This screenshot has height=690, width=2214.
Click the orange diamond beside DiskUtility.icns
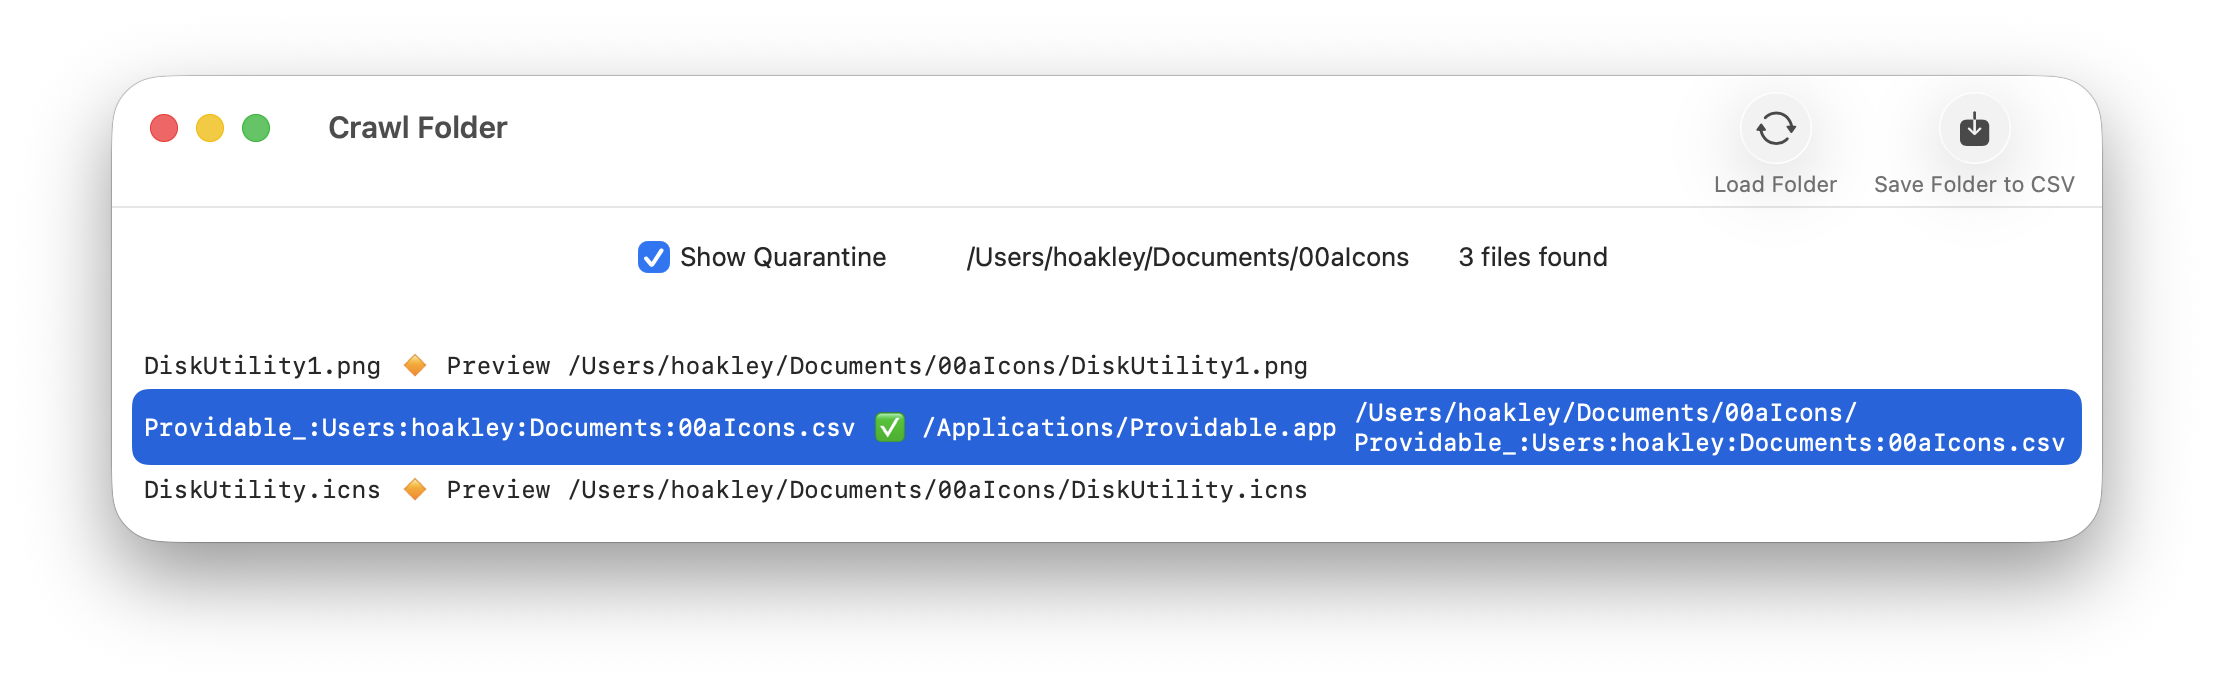(414, 490)
